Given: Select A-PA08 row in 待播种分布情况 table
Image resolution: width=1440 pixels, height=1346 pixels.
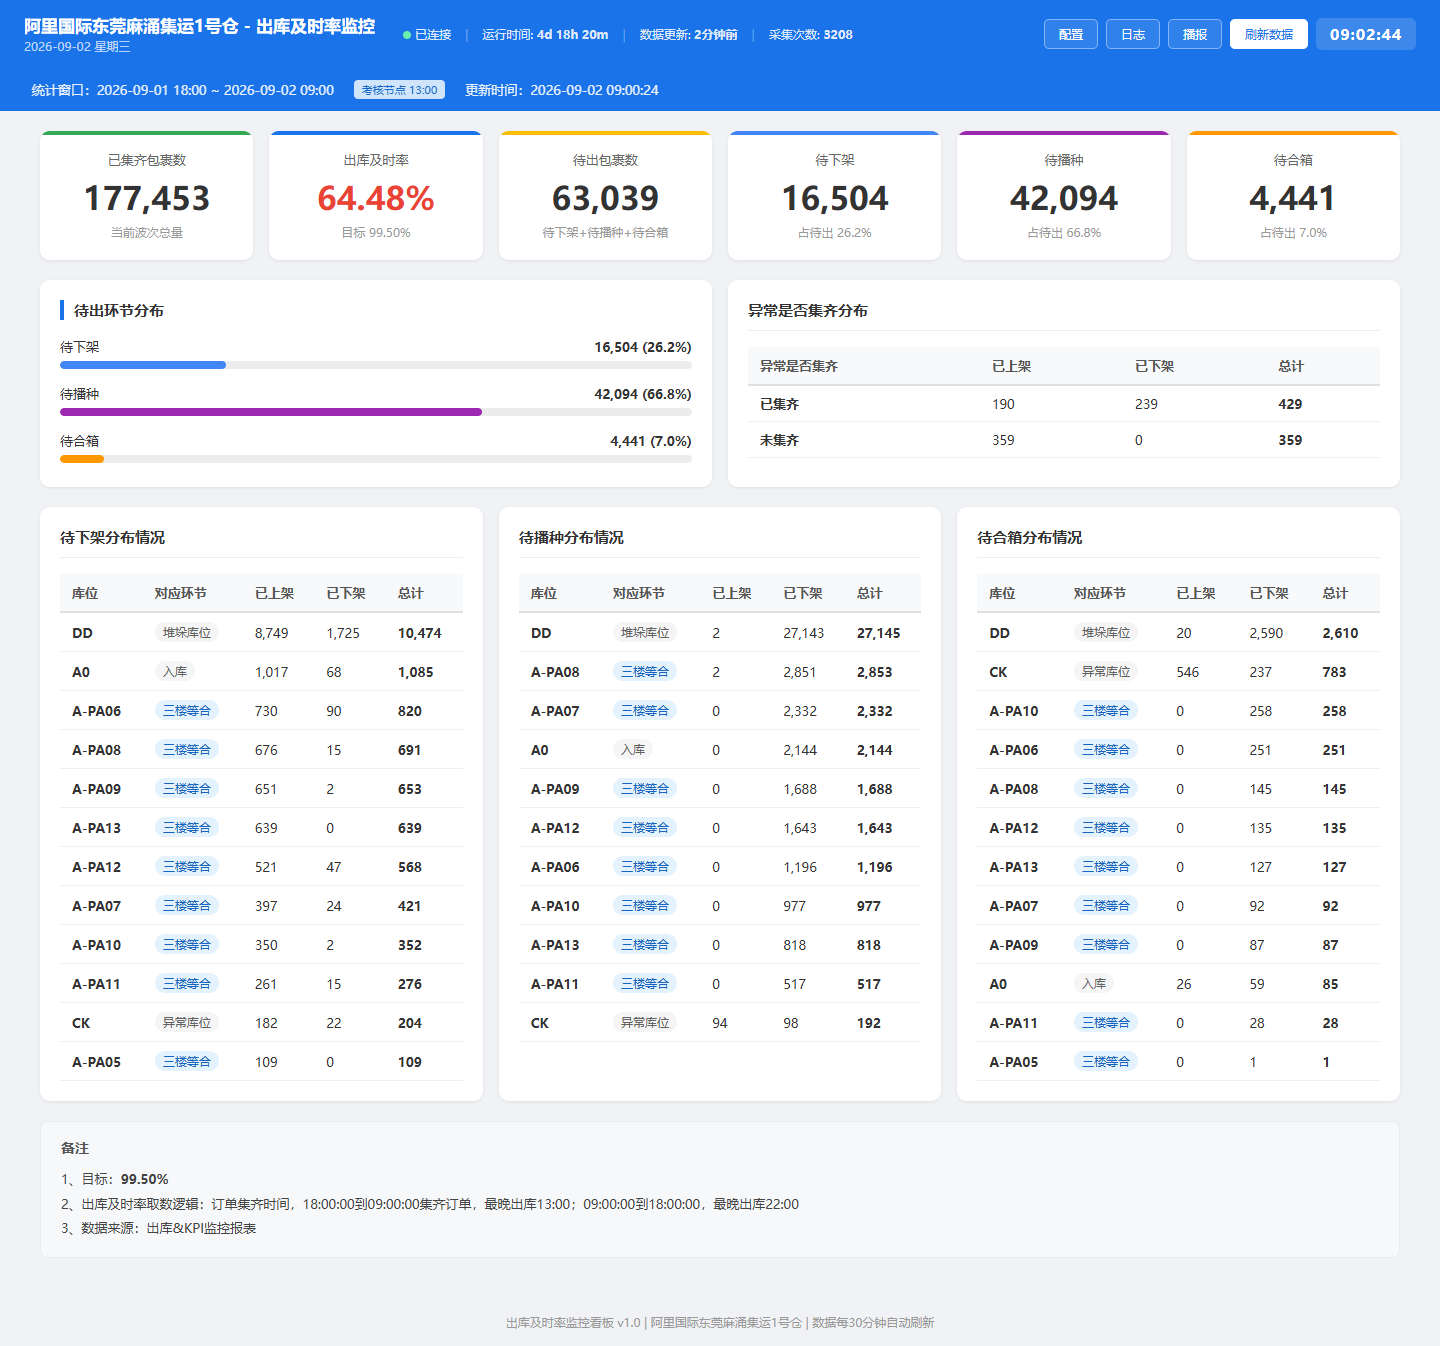Looking at the screenshot, I should 720,672.
